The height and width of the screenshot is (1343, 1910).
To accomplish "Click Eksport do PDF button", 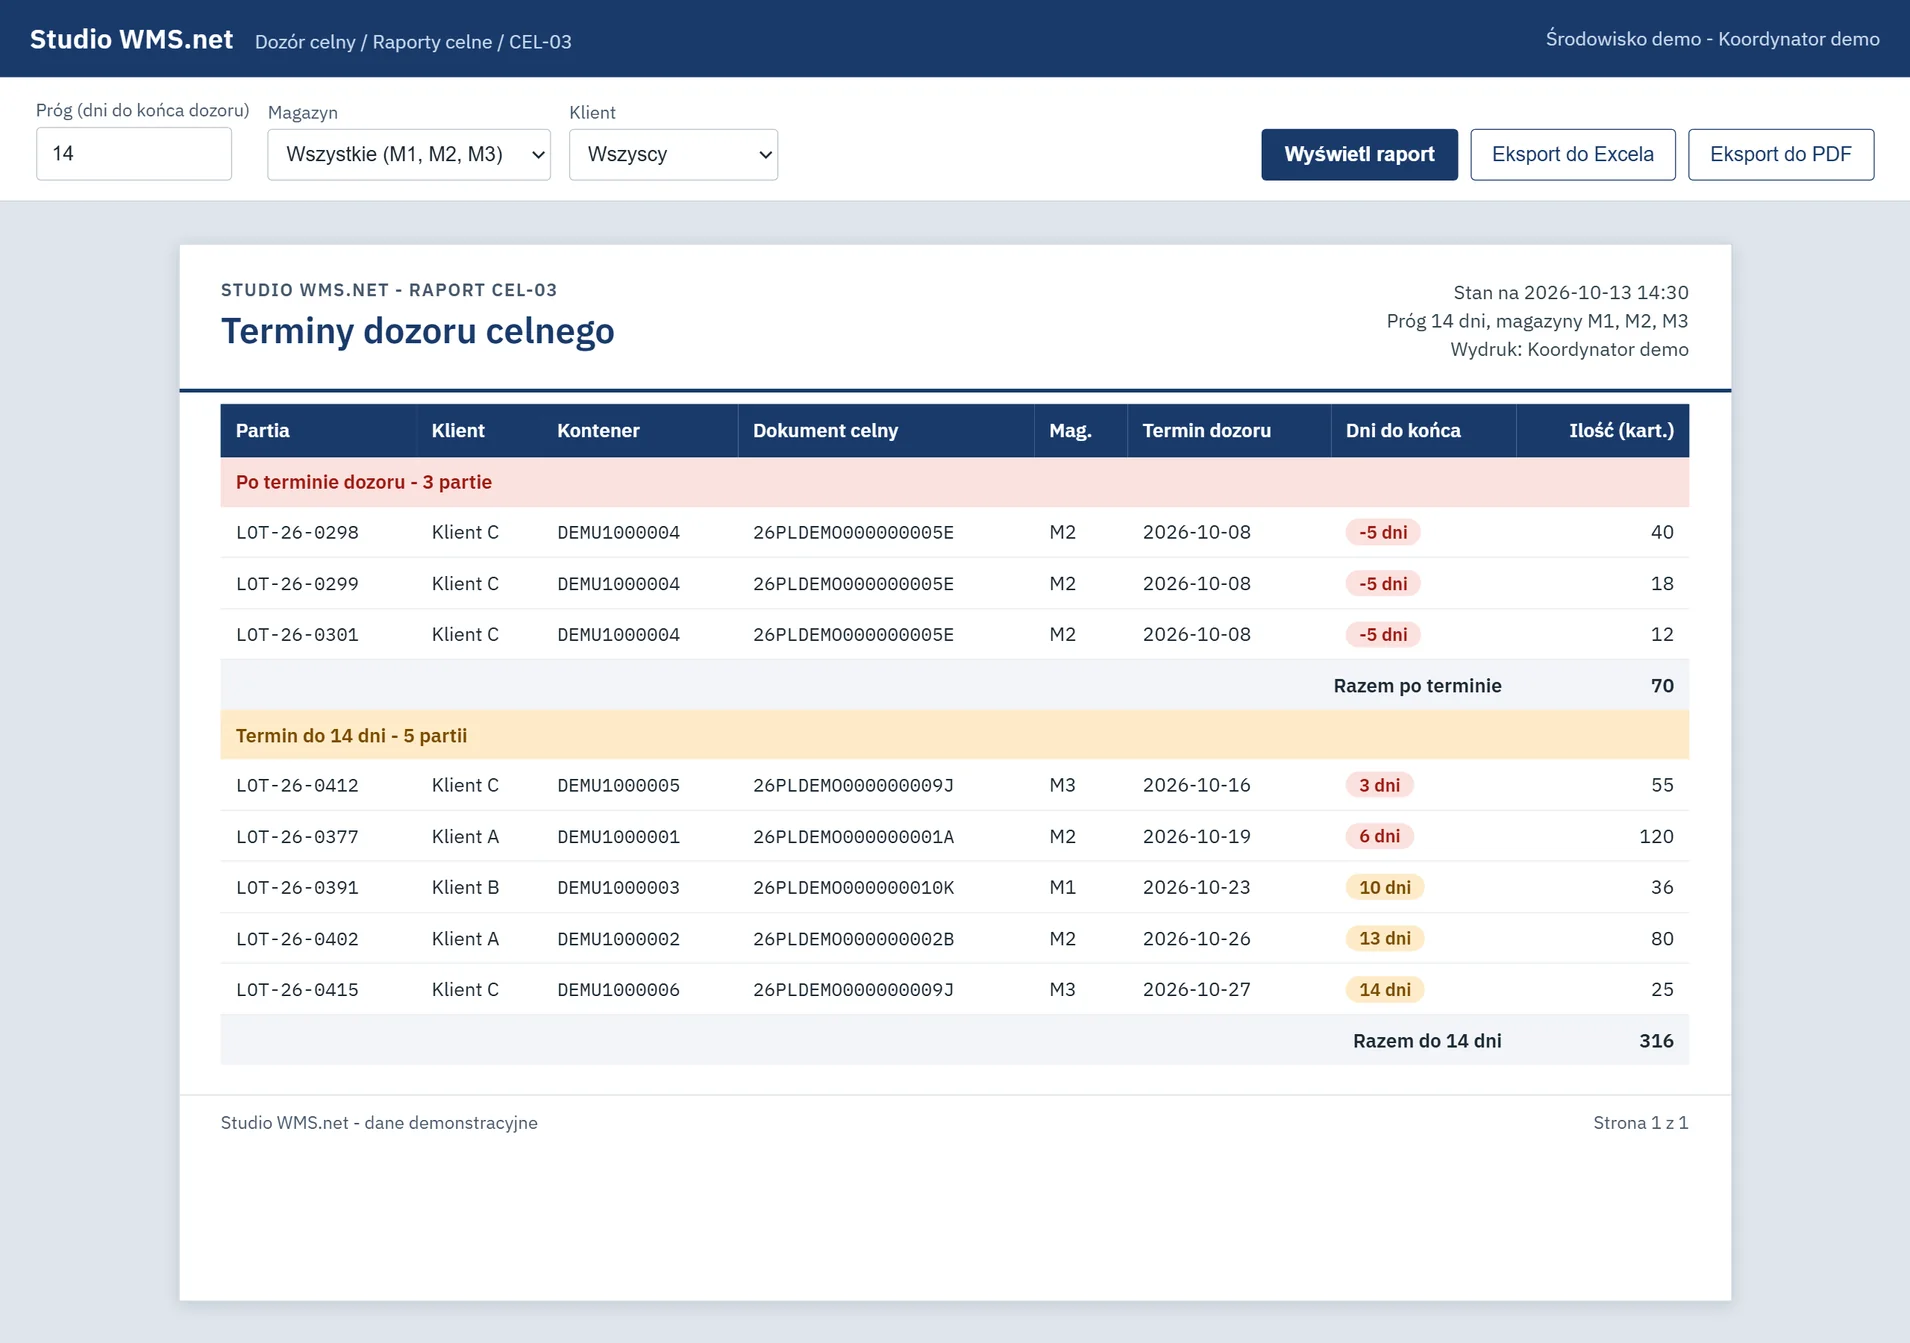I will pos(1781,154).
